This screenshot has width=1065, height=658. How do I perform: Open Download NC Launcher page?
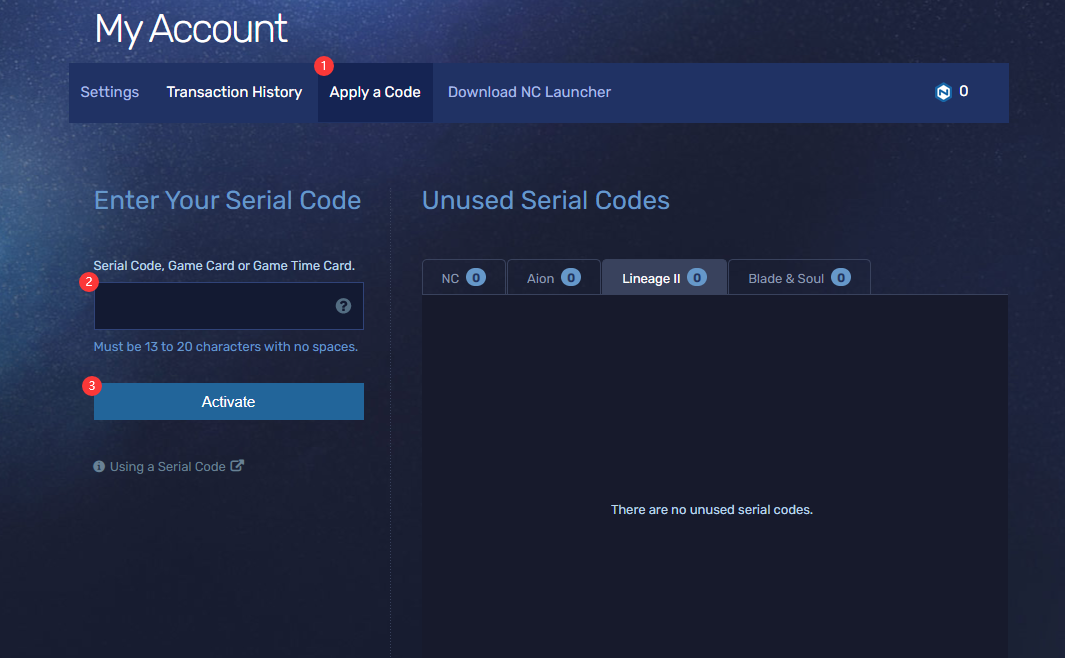tap(529, 92)
